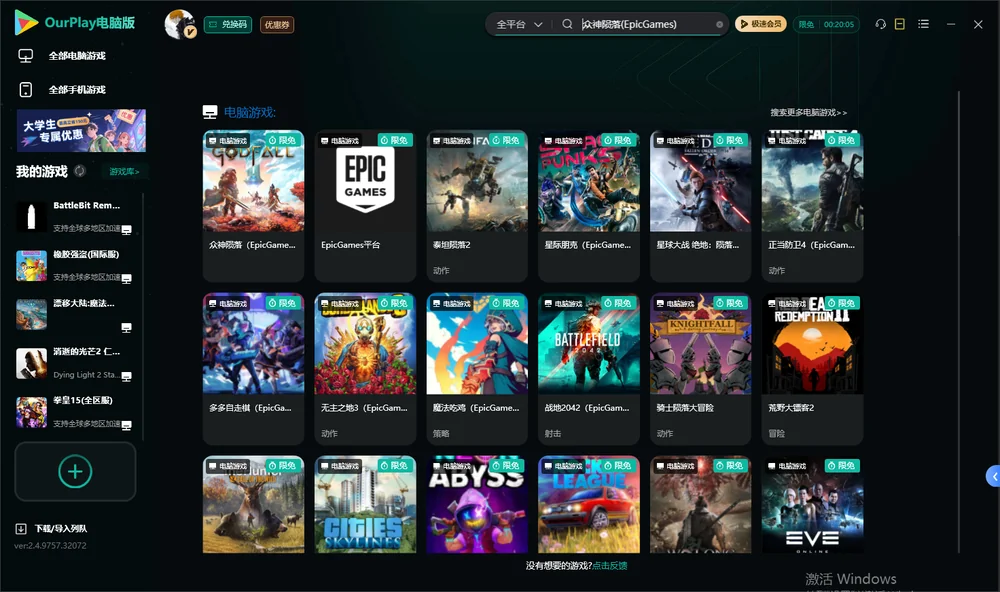Open the 骑士陨落大冒险 game card
1000x592 pixels.
(701, 368)
